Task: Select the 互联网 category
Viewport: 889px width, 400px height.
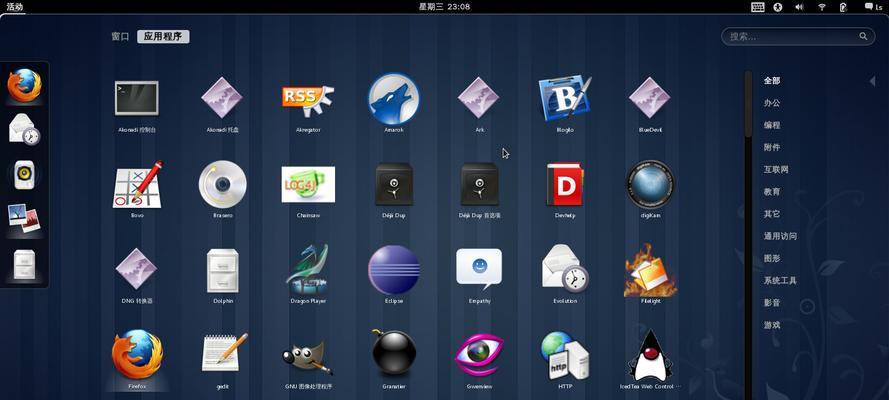Action: point(776,169)
